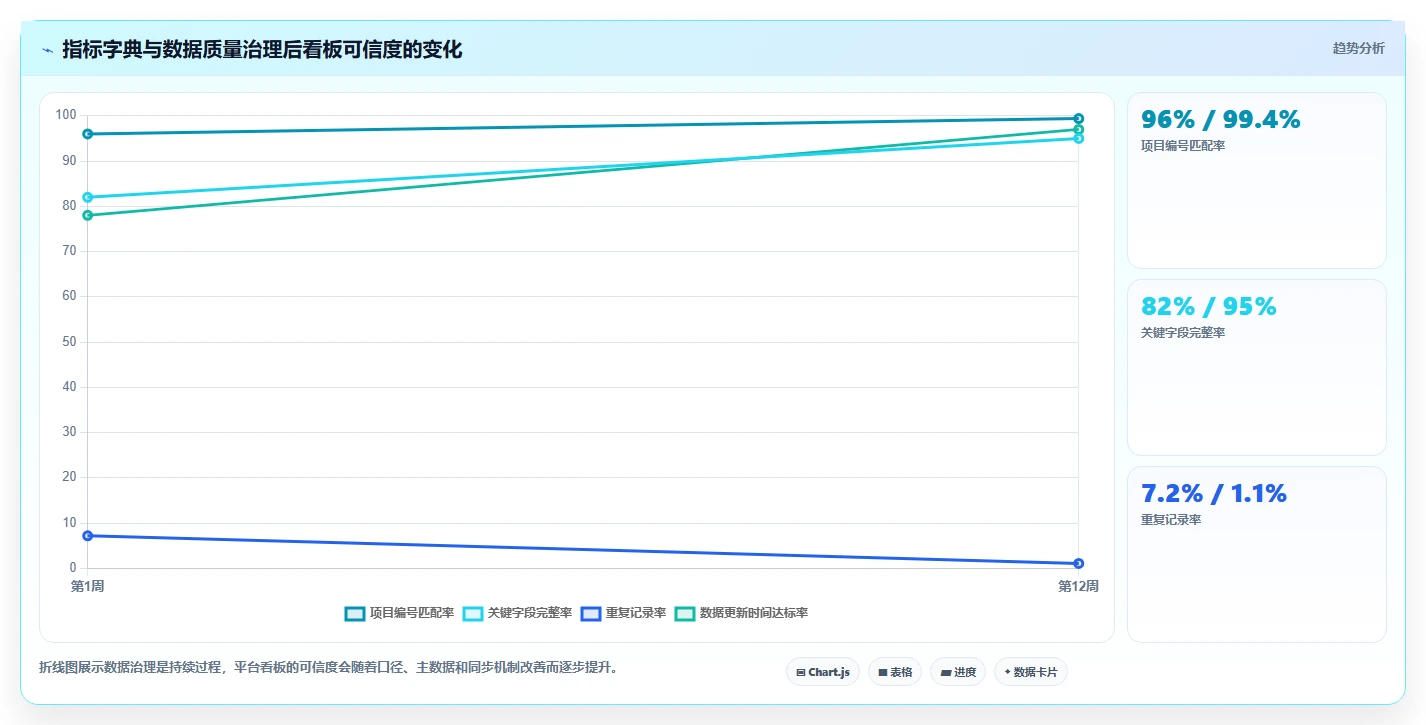
Task: Click the 数据更新时间达标率 data point at 第12周
Action: click(x=1078, y=129)
